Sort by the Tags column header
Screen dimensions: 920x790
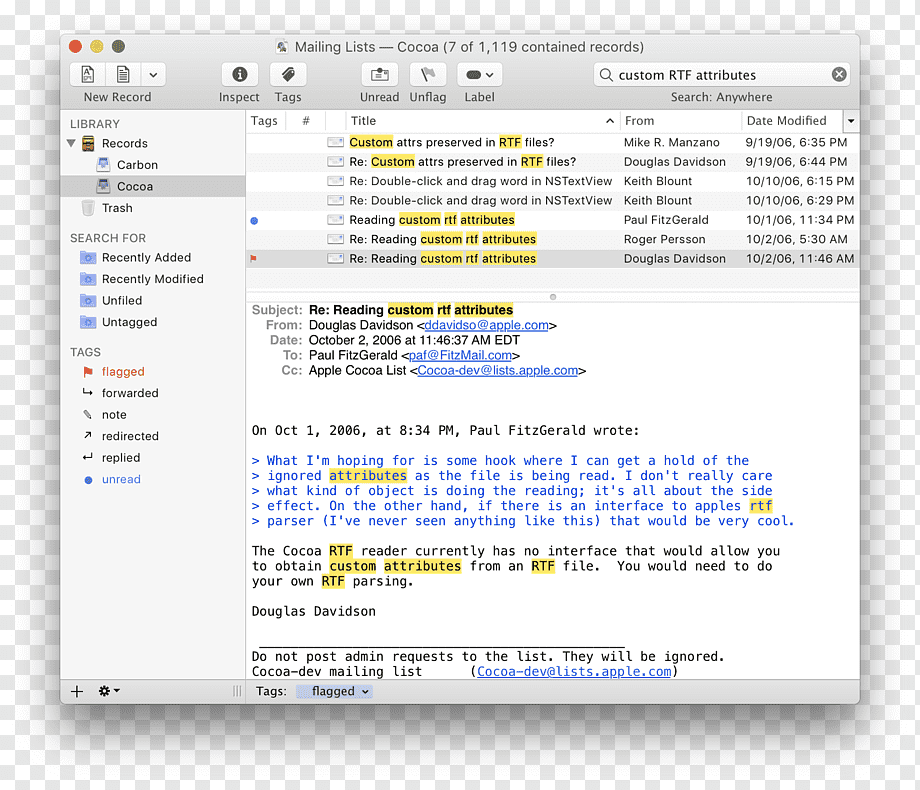click(x=264, y=121)
